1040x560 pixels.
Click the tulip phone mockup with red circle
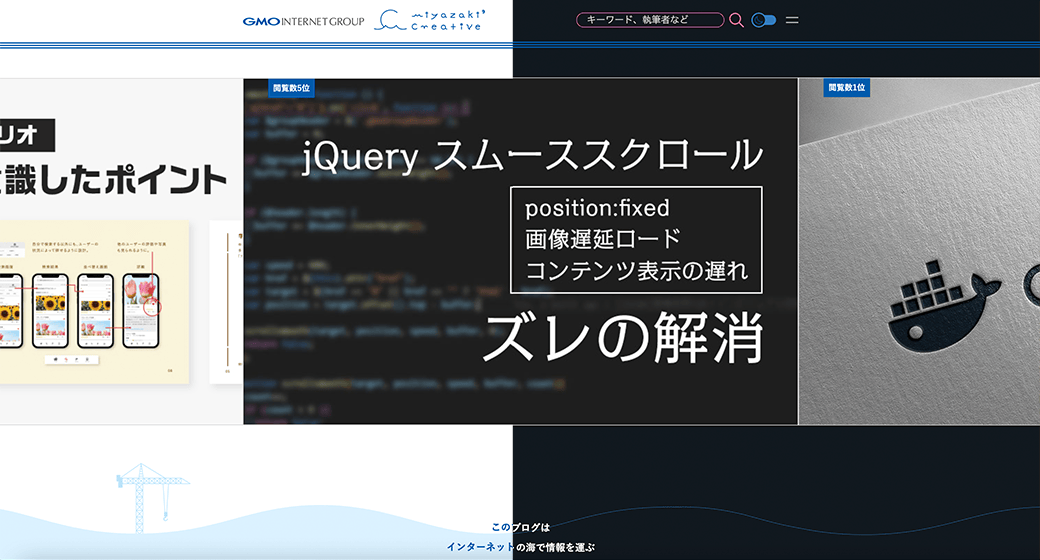coord(140,309)
